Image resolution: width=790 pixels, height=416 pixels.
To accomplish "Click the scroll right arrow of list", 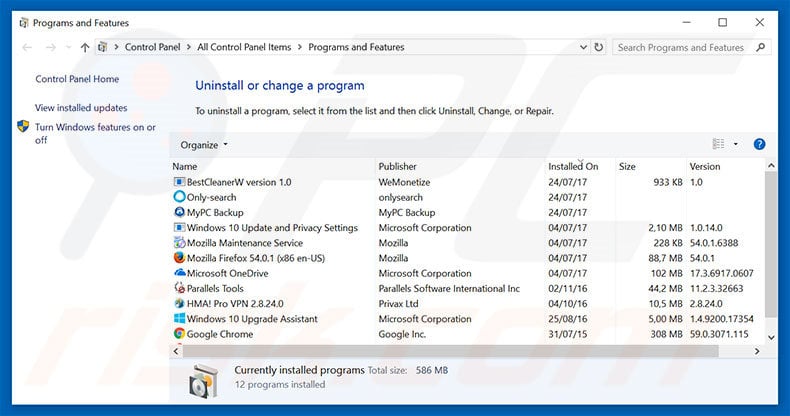I will pyautogui.click(x=757, y=351).
